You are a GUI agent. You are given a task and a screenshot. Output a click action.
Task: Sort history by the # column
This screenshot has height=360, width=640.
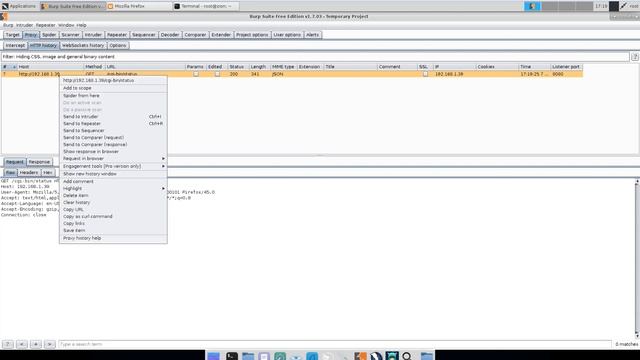[x=9, y=67]
